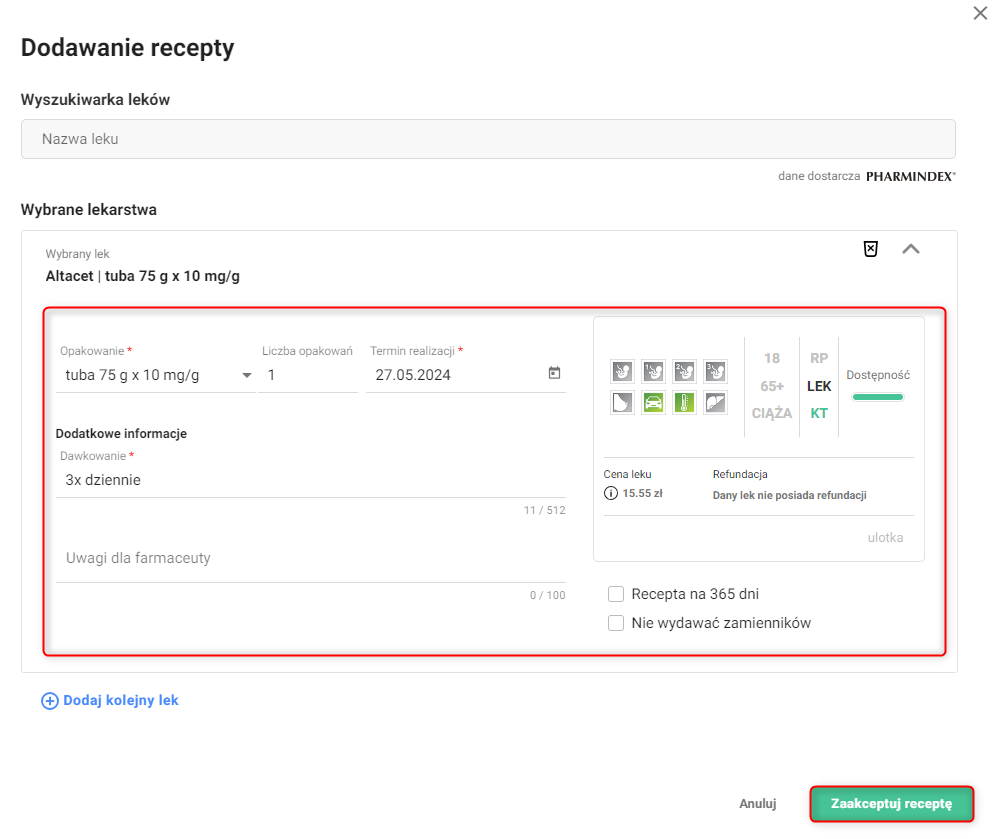The width and height of the screenshot is (994, 839).
Task: Click the first trimester pregnancy icon
Action: pos(653,372)
